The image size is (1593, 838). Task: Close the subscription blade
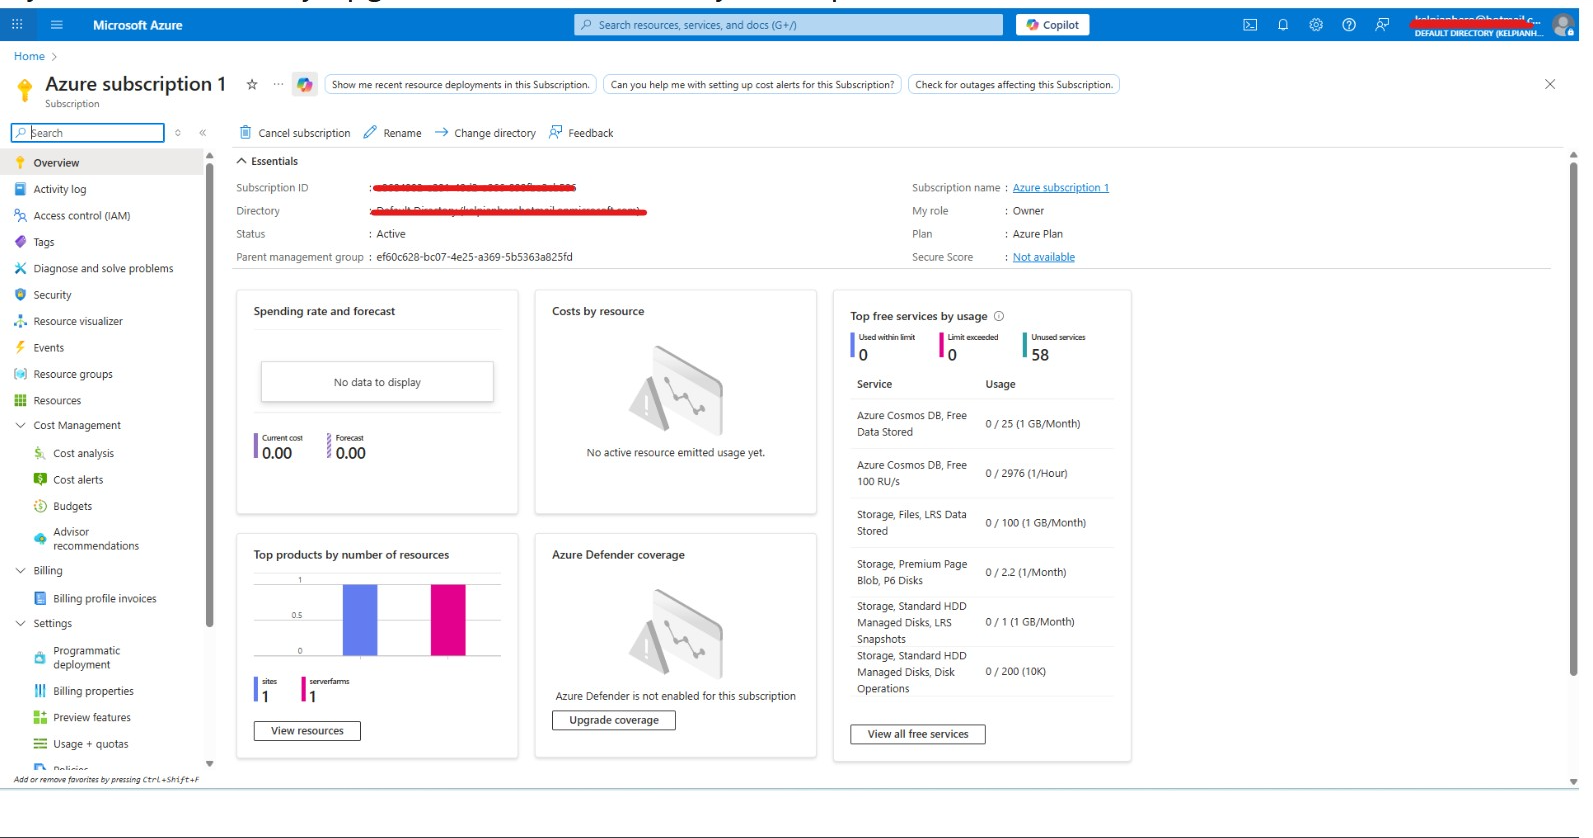point(1550,84)
